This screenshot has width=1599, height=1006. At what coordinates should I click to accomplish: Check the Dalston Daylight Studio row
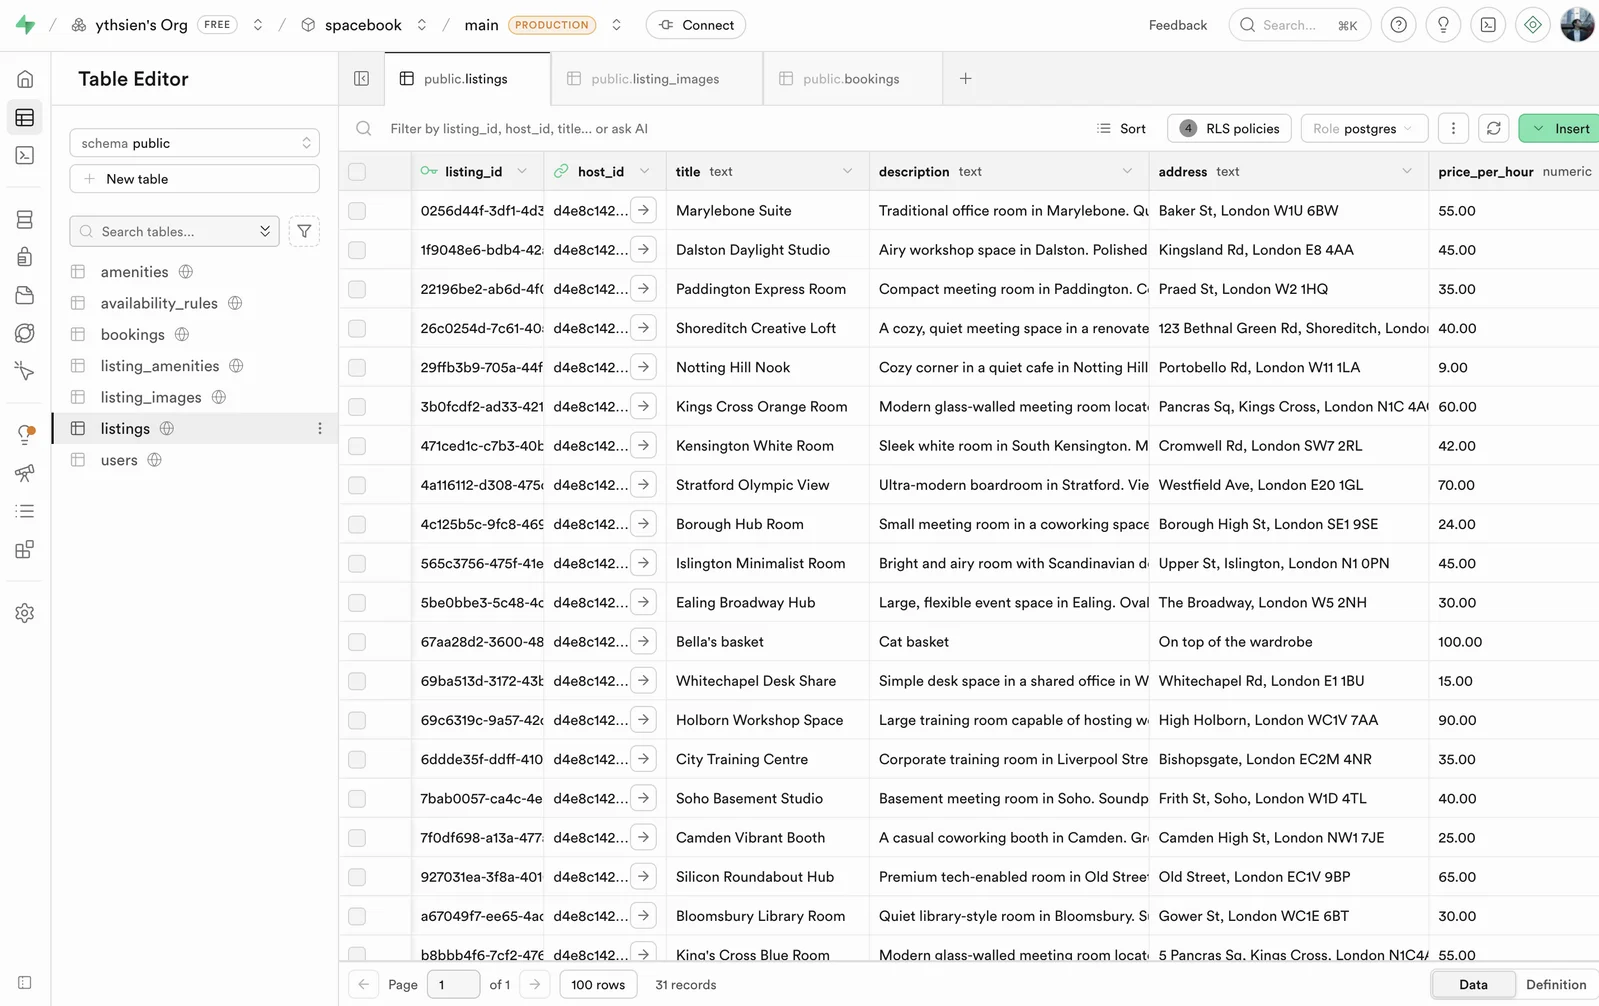click(x=357, y=250)
